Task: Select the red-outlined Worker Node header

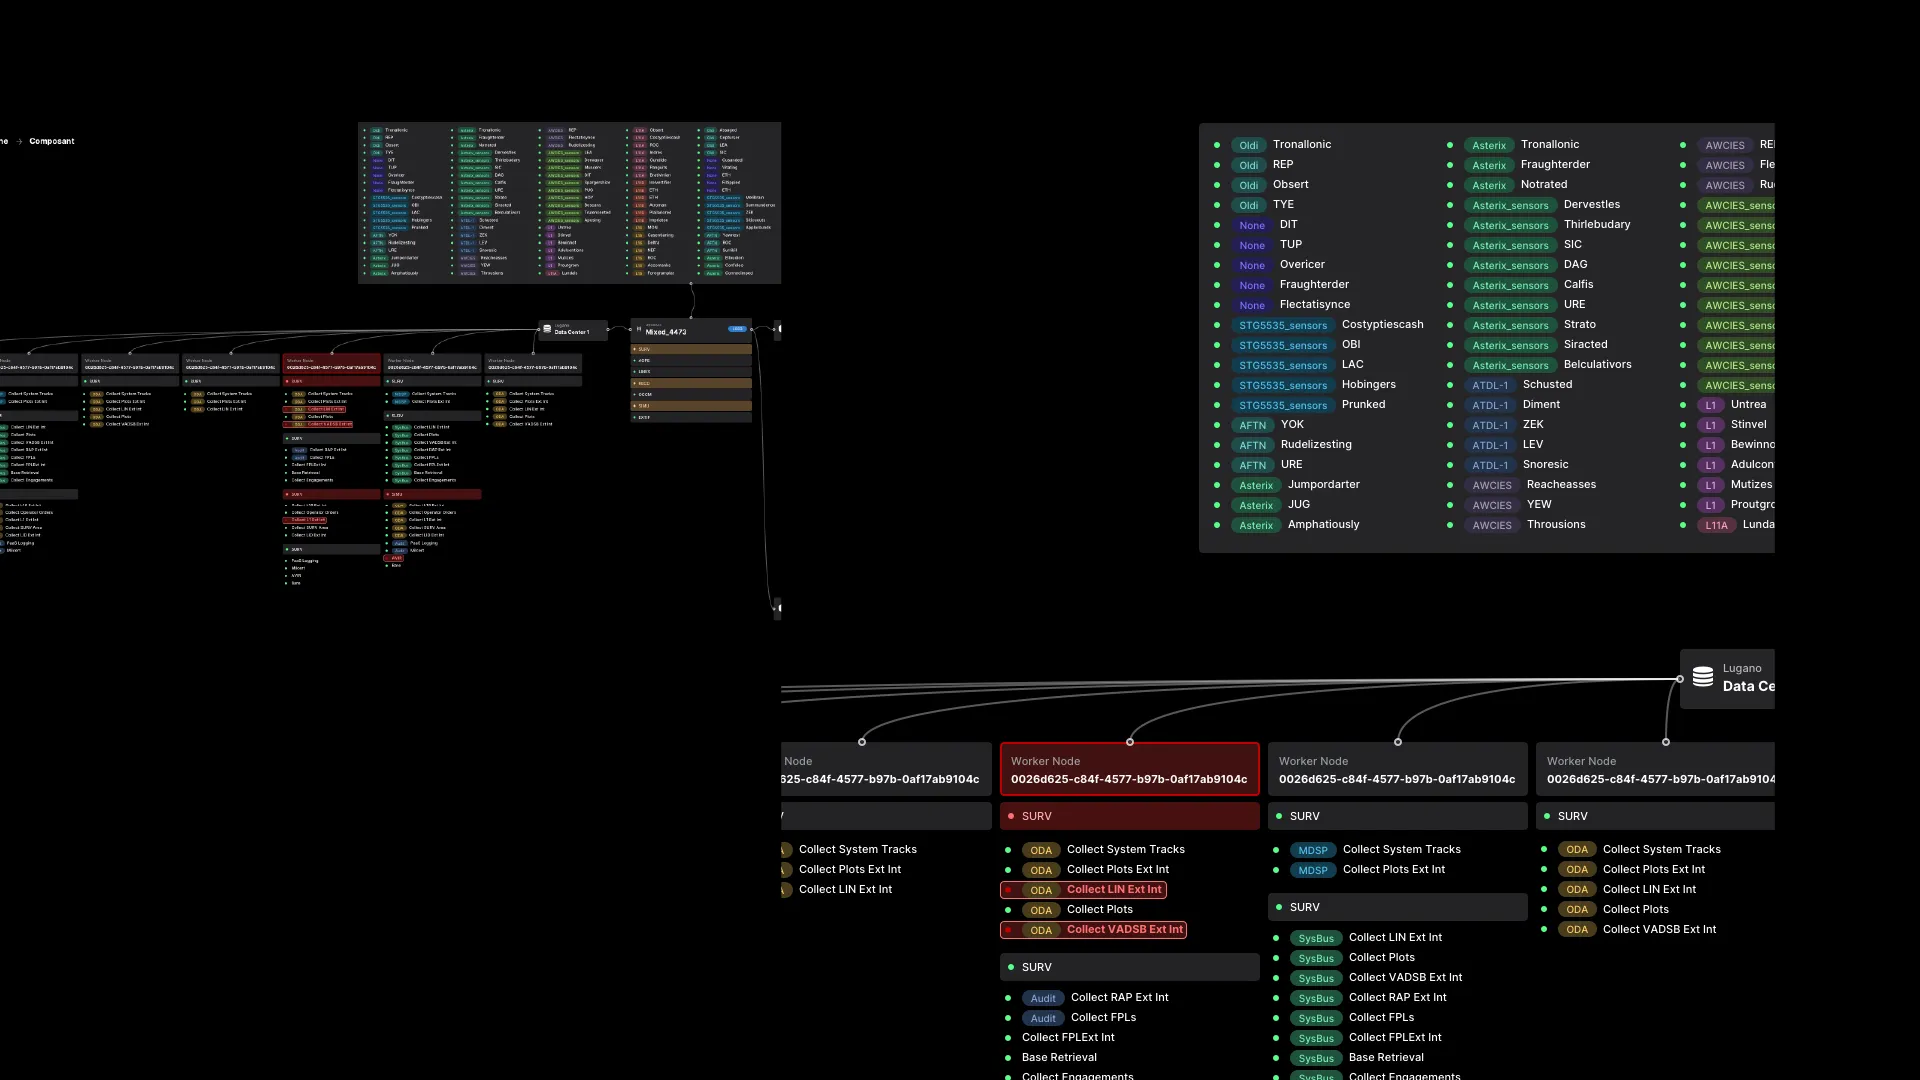Action: pos(1130,769)
